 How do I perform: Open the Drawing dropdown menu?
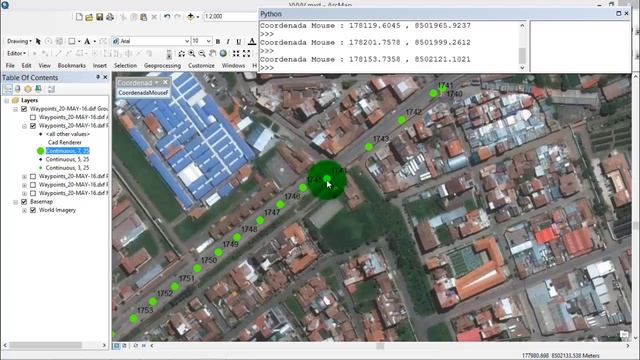(x=19, y=41)
